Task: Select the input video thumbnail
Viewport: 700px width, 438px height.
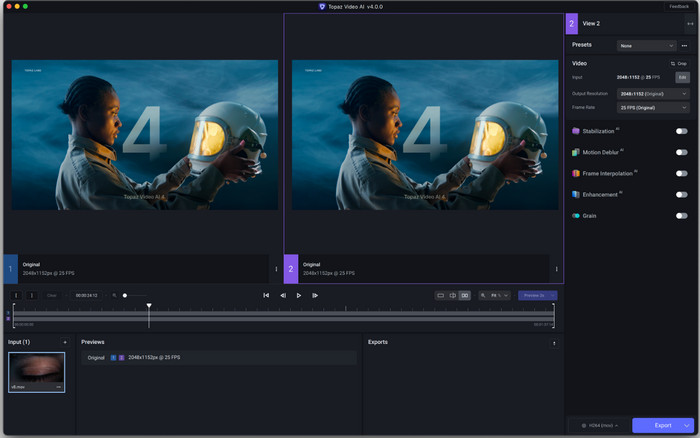Action: coord(36,371)
